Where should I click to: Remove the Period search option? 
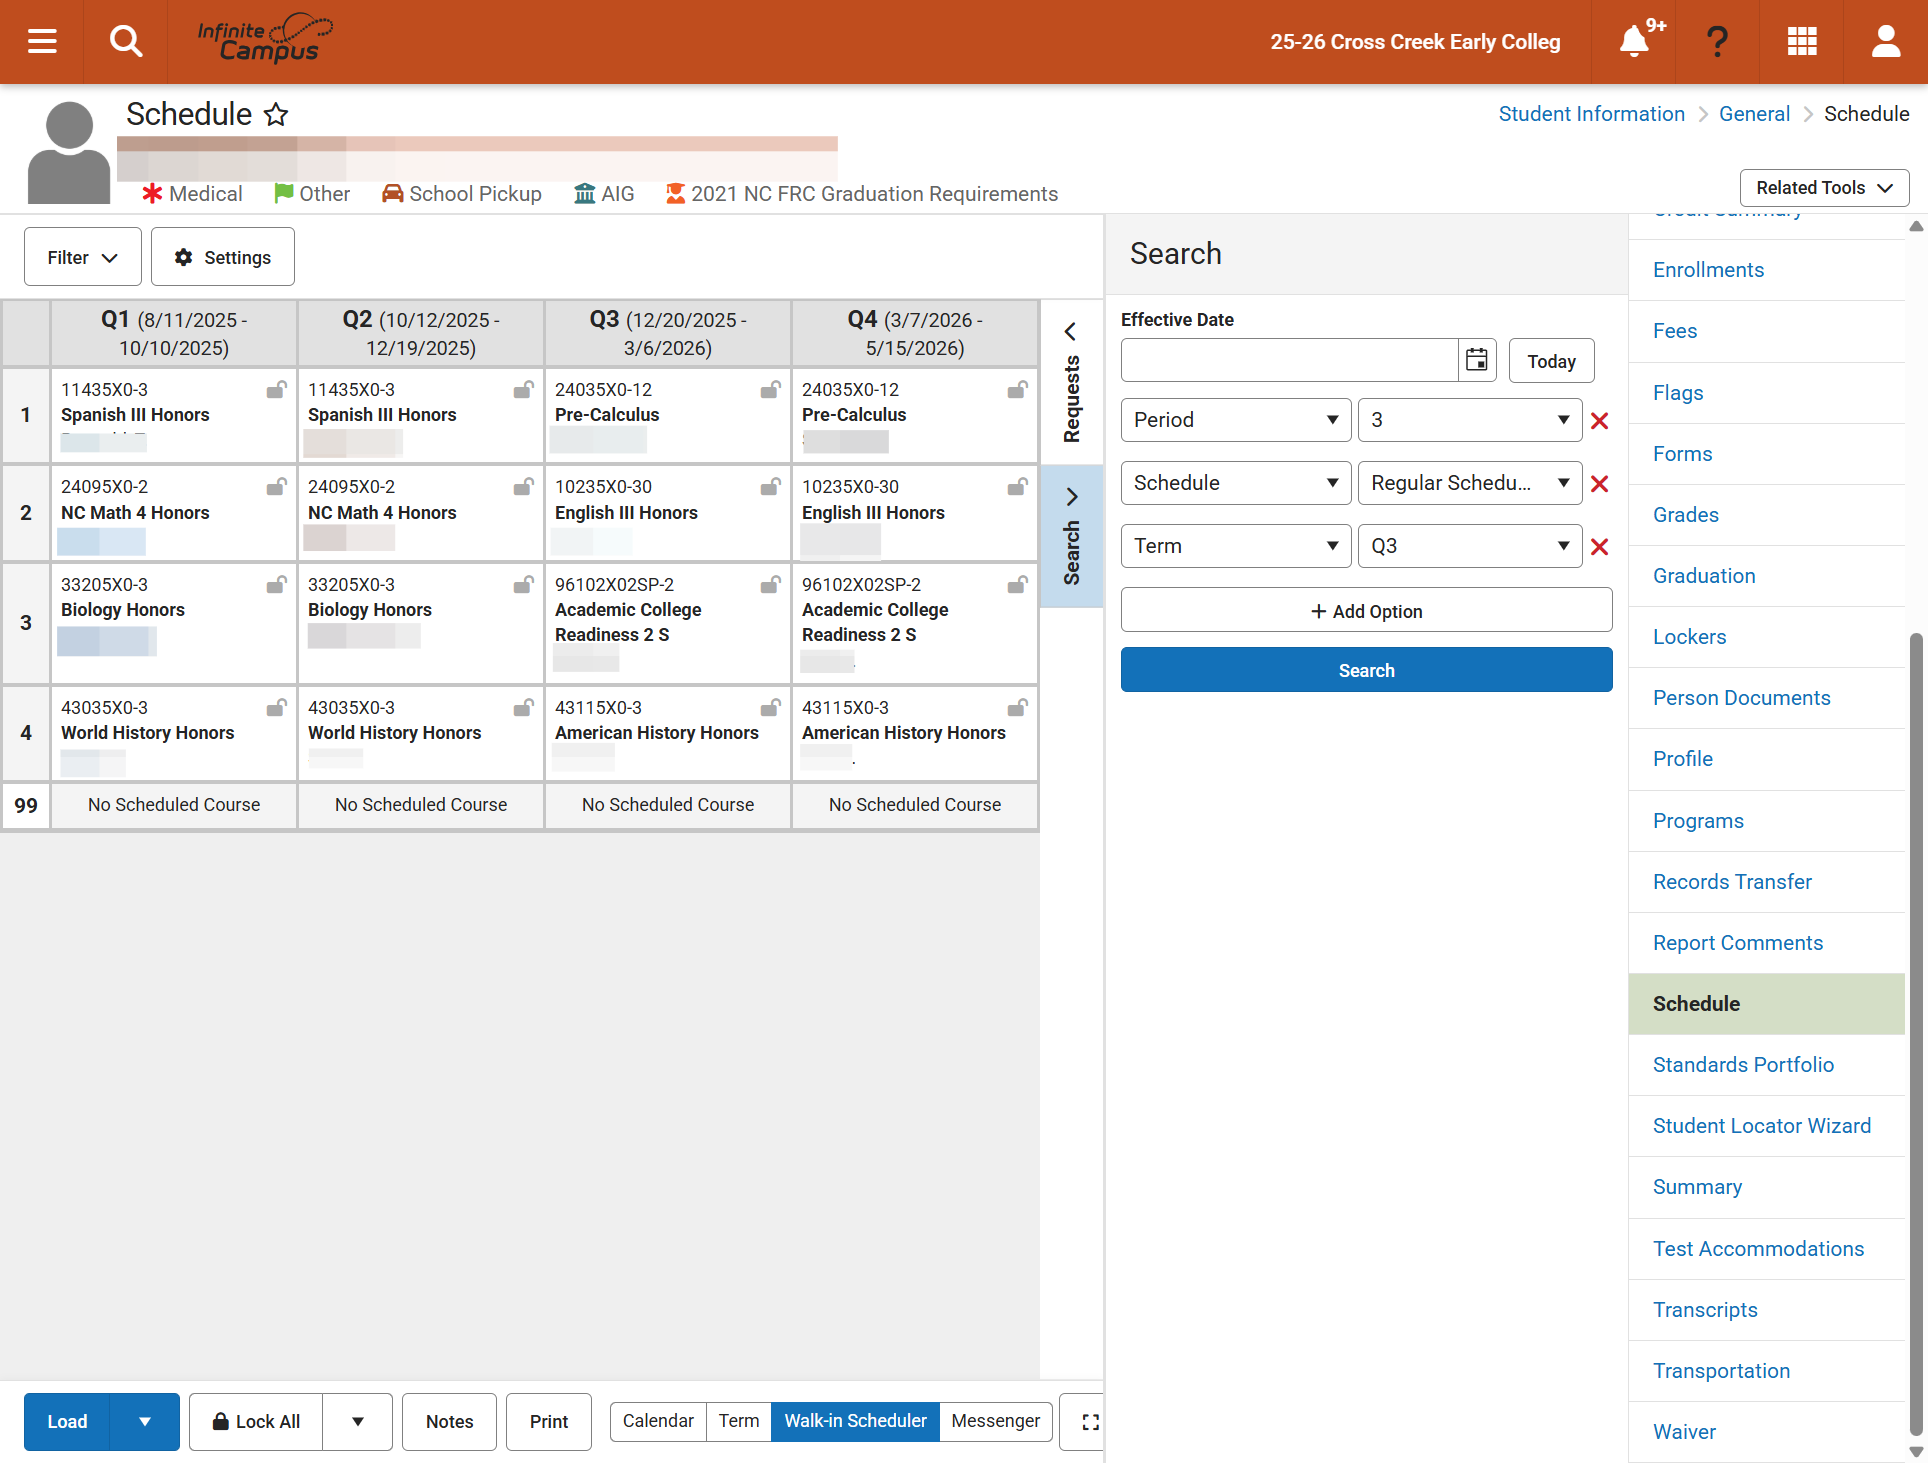[1599, 421]
